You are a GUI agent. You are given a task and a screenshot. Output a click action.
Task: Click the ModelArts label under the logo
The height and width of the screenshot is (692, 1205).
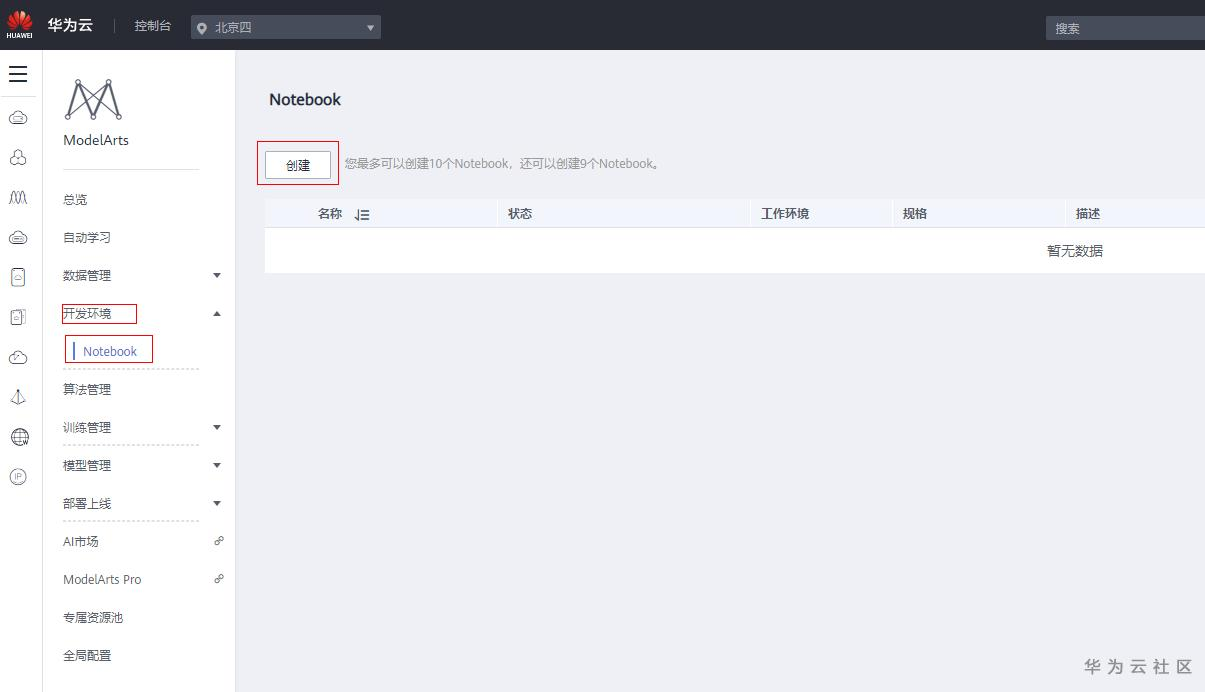[x=96, y=140]
